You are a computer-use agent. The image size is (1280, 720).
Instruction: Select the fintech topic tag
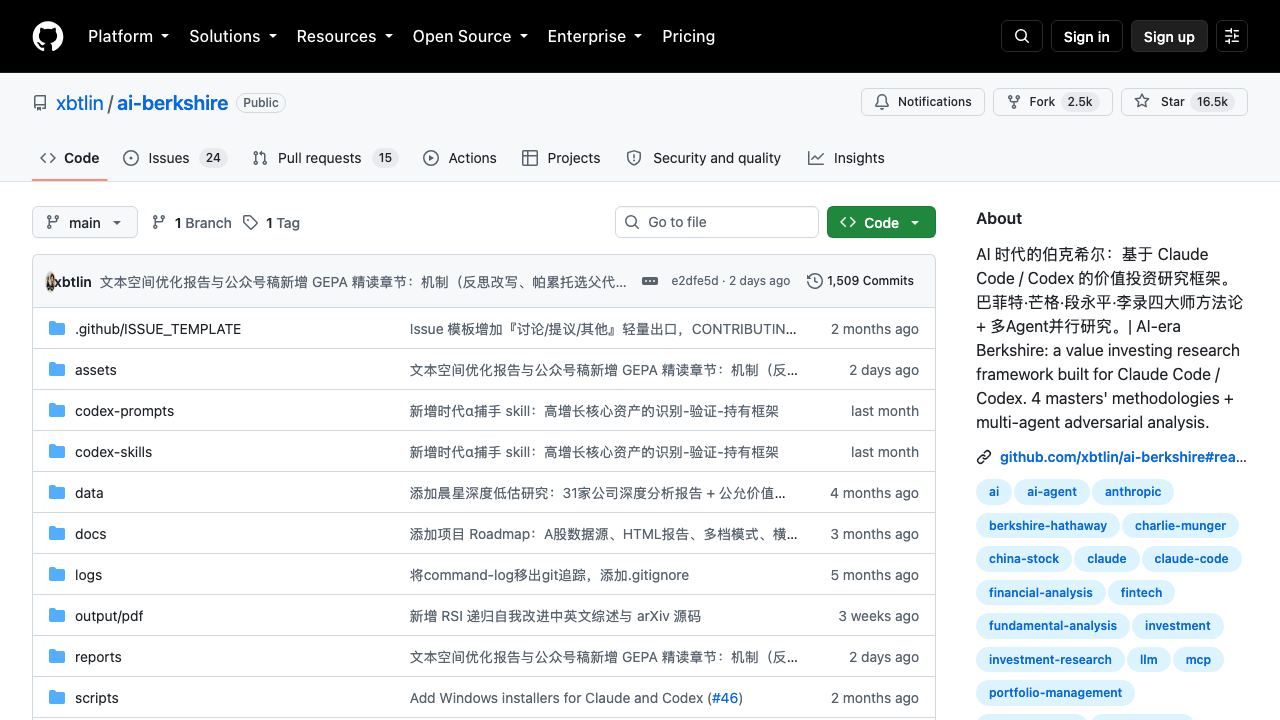click(x=1141, y=592)
